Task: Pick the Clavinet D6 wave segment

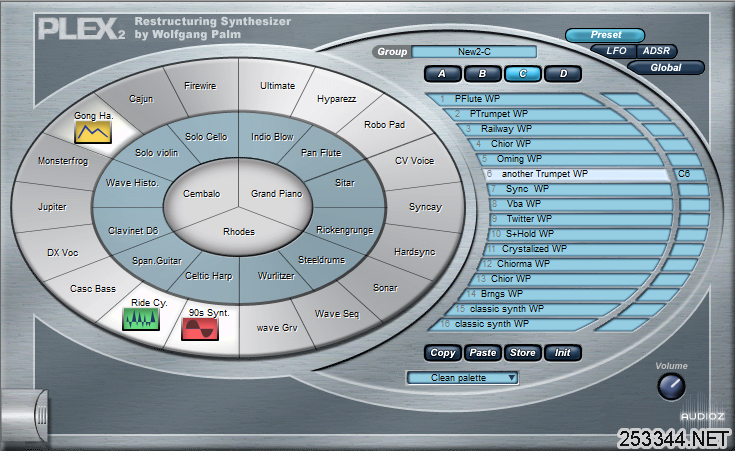Action: (133, 231)
